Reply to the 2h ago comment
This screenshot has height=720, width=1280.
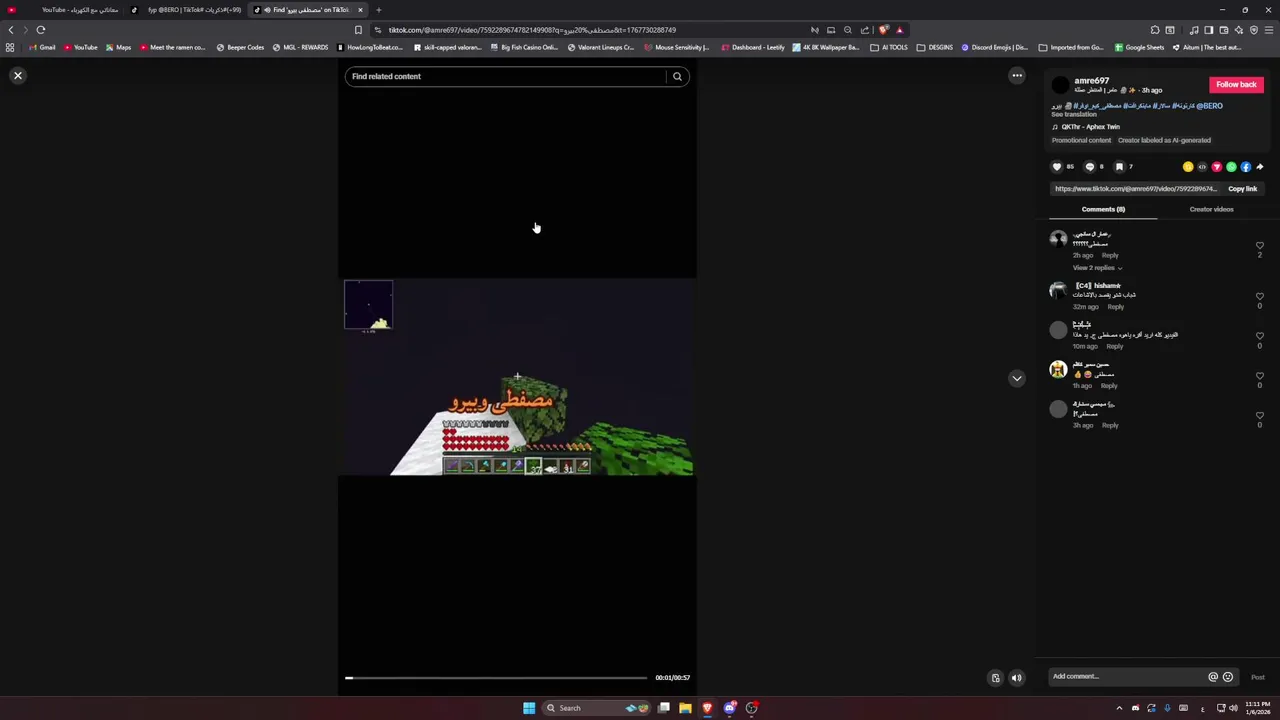[x=1110, y=255]
